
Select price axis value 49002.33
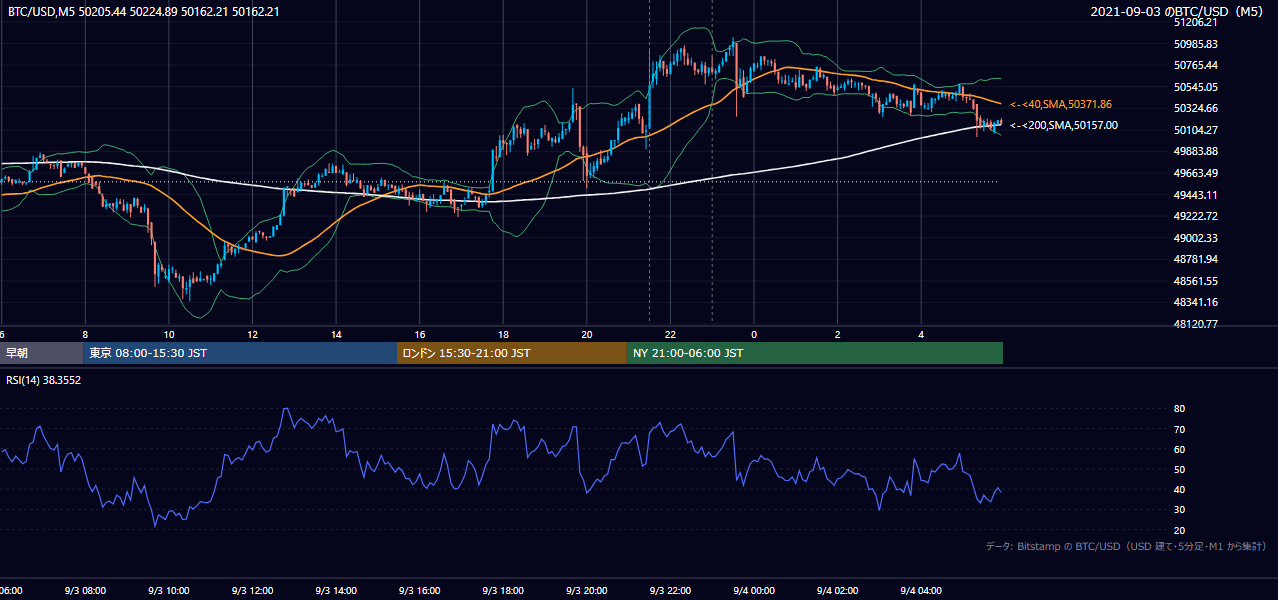[x=1195, y=238]
